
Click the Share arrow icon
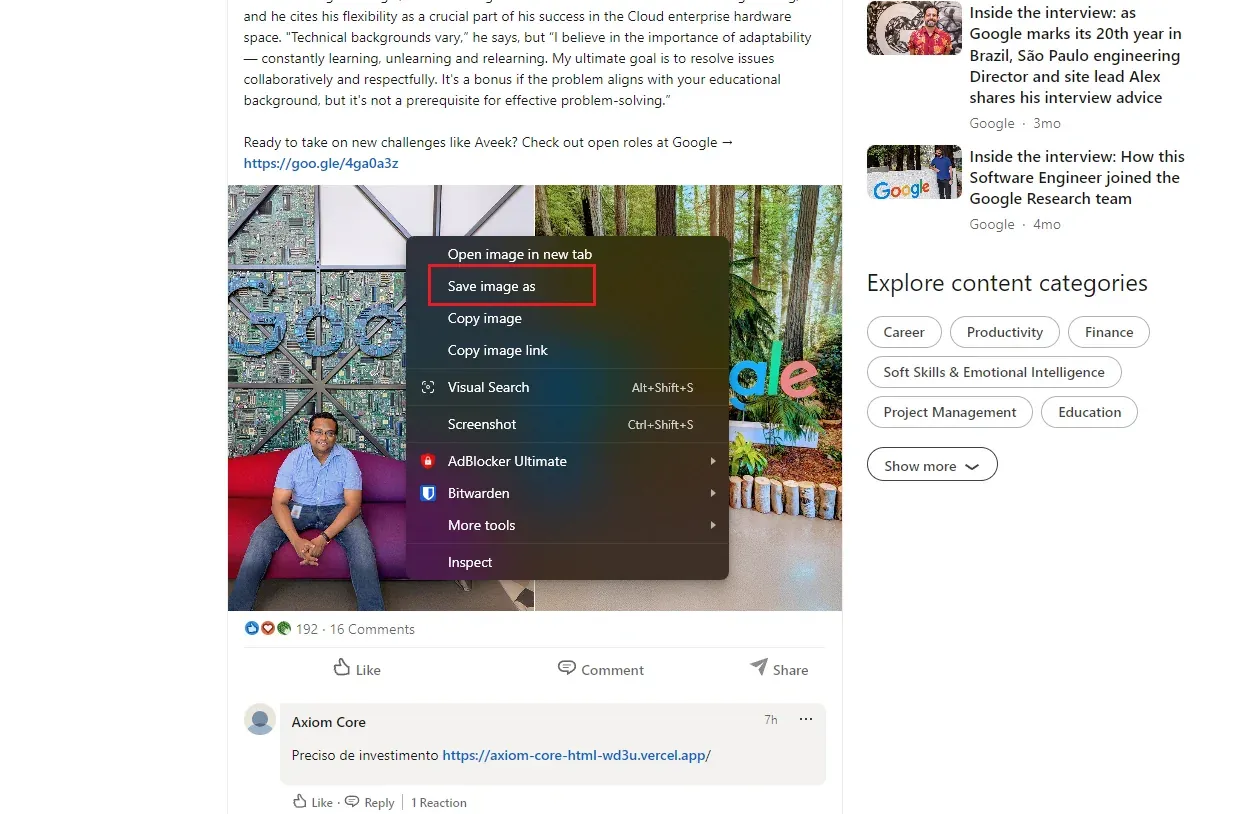point(759,667)
